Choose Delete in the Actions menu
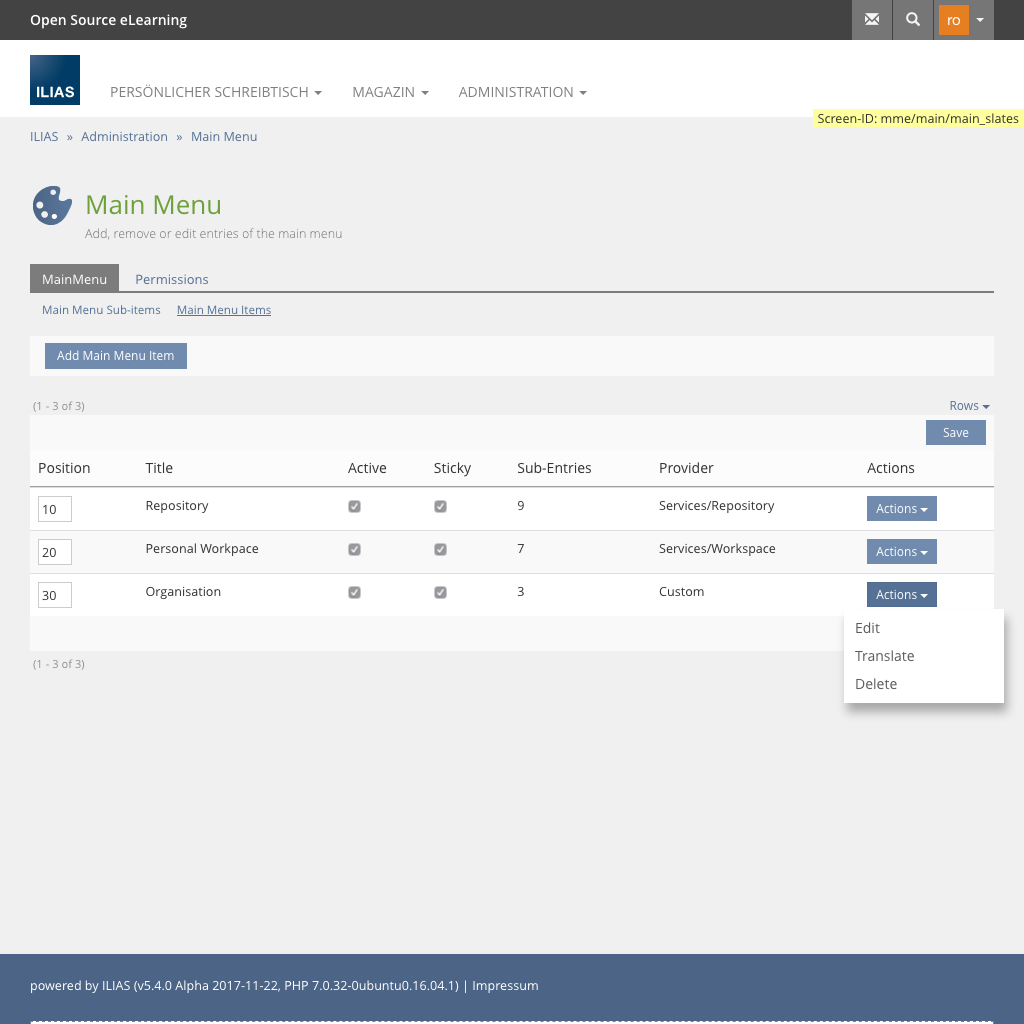The height and width of the screenshot is (1024, 1024). [x=876, y=684]
